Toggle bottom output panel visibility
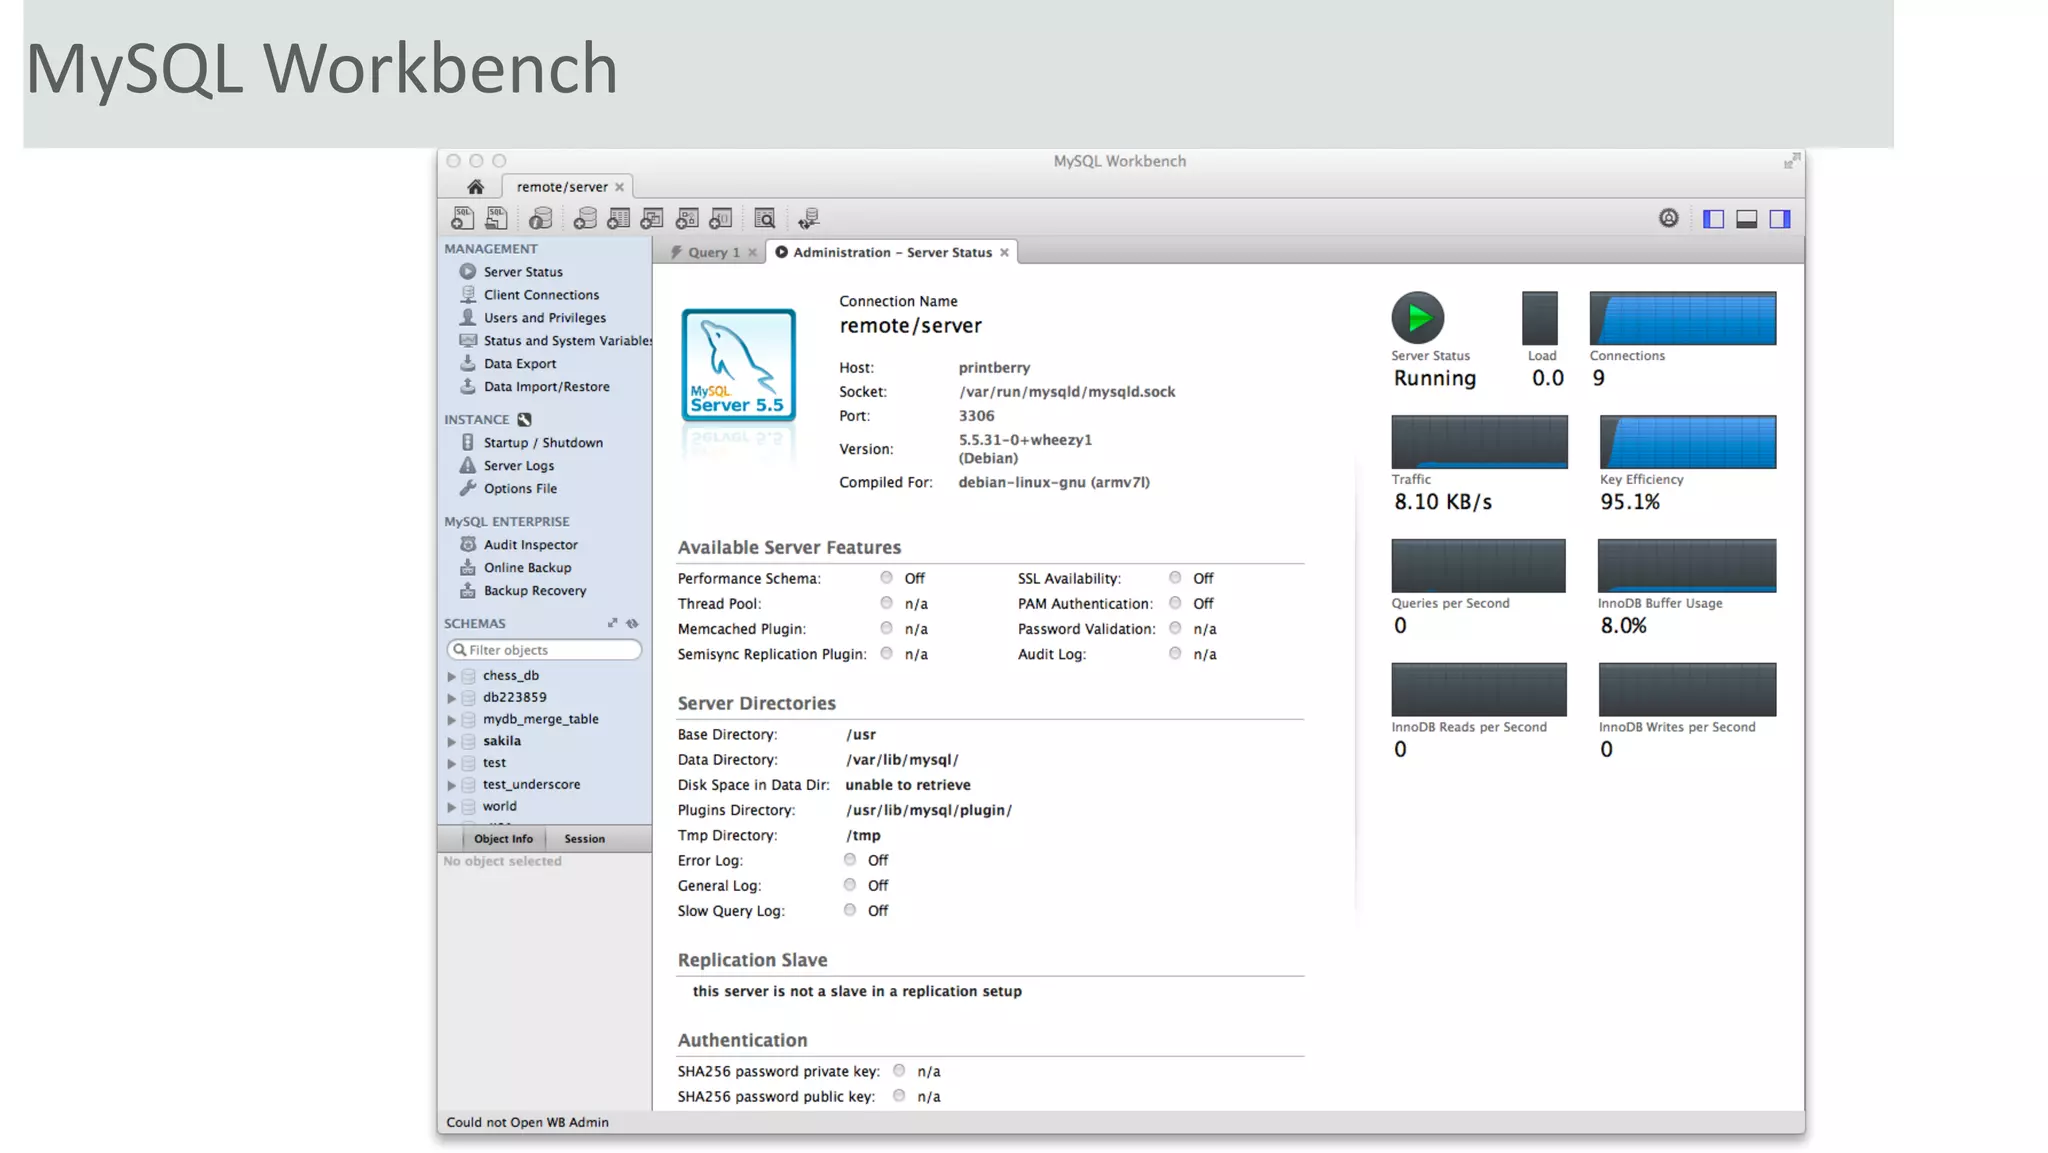Image resolution: width=2048 pixels, height=1153 pixels. 1747,219
